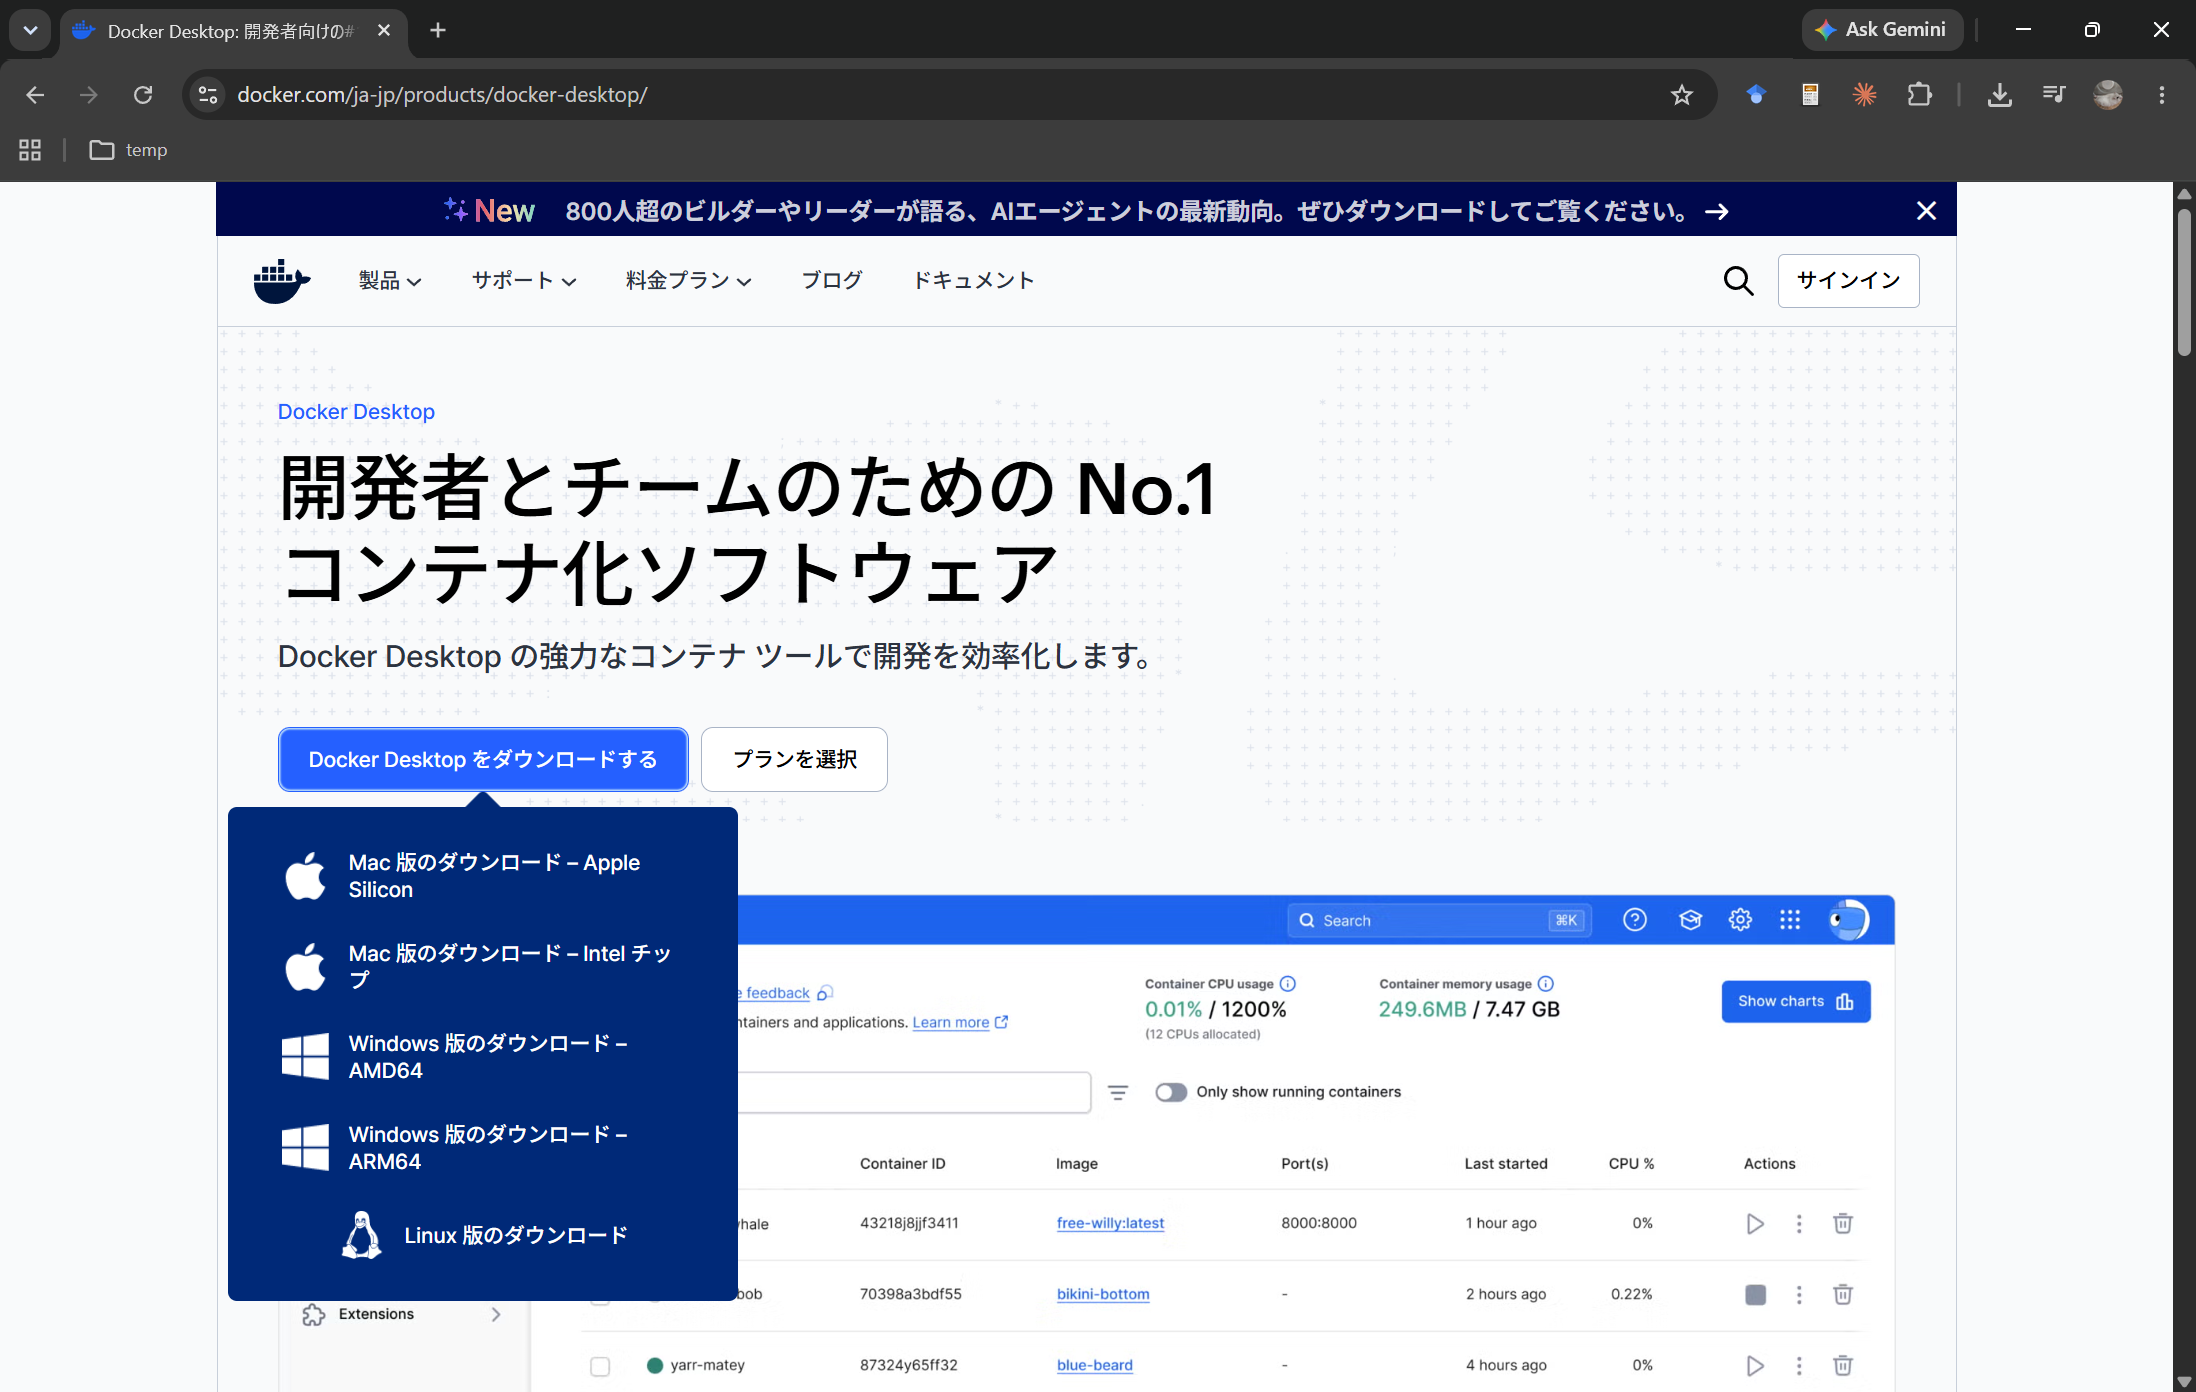Click the filter icon beside the search field
The width and height of the screenshot is (2196, 1392).
click(1118, 1093)
